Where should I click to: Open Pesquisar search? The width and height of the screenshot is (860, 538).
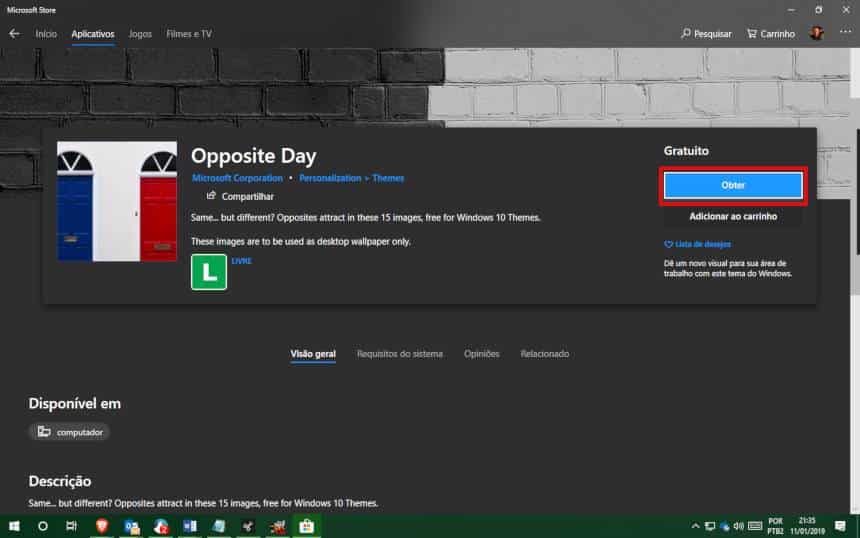click(706, 34)
